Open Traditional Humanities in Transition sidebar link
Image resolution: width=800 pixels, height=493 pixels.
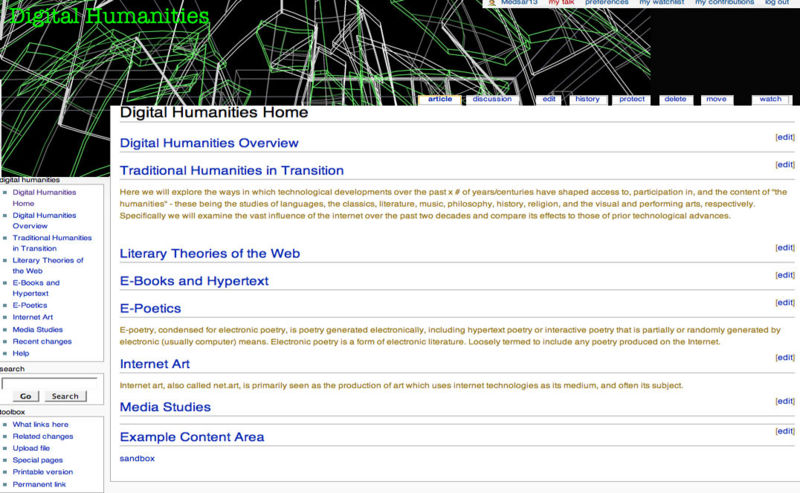[x=52, y=243]
